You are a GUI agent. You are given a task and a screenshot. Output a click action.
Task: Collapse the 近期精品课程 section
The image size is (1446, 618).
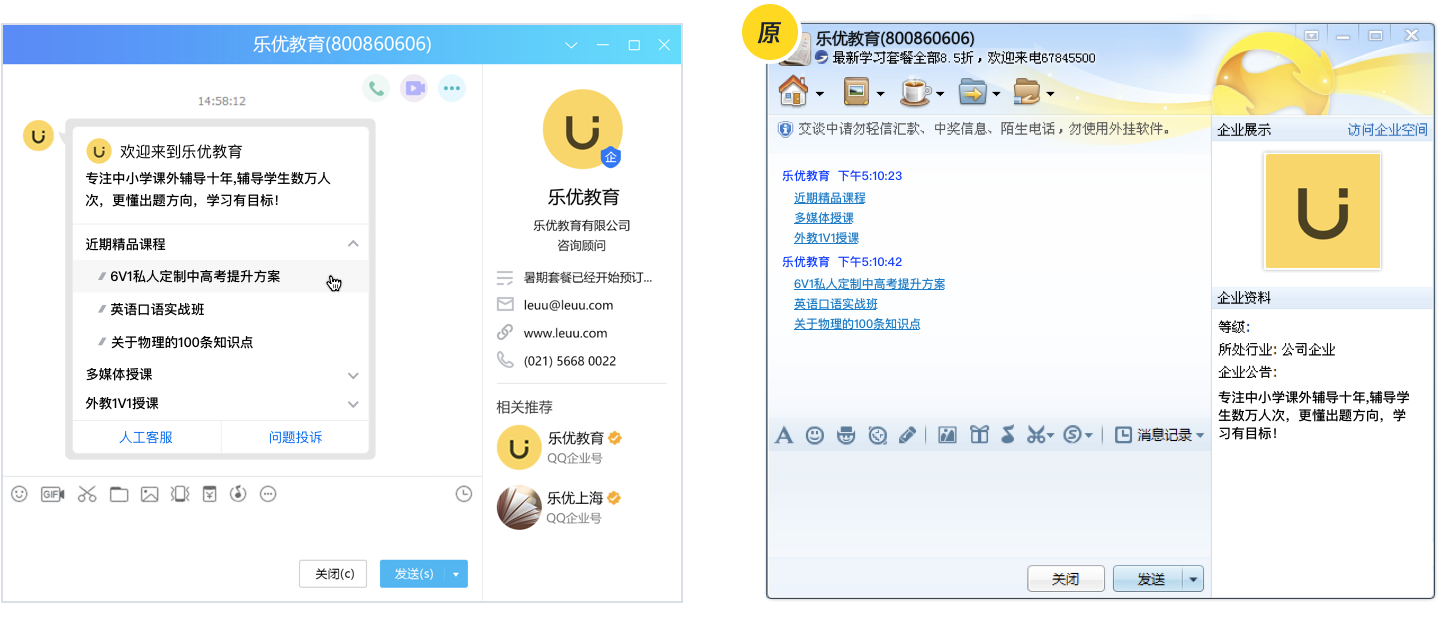click(x=353, y=243)
